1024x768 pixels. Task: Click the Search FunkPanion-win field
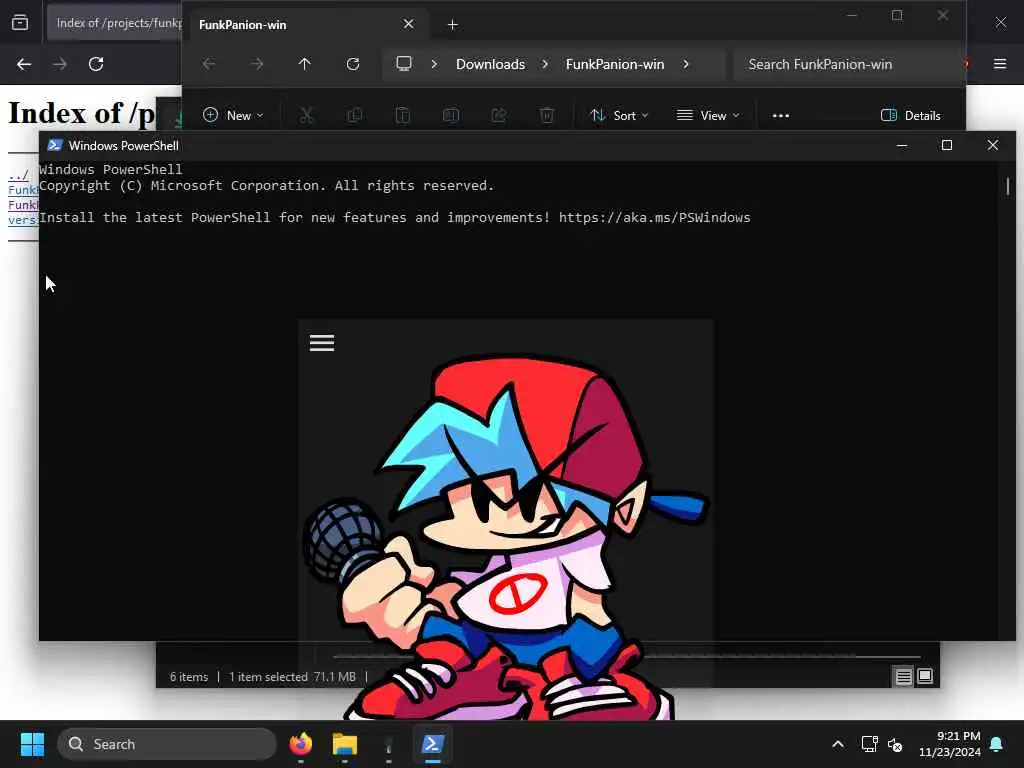(849, 64)
